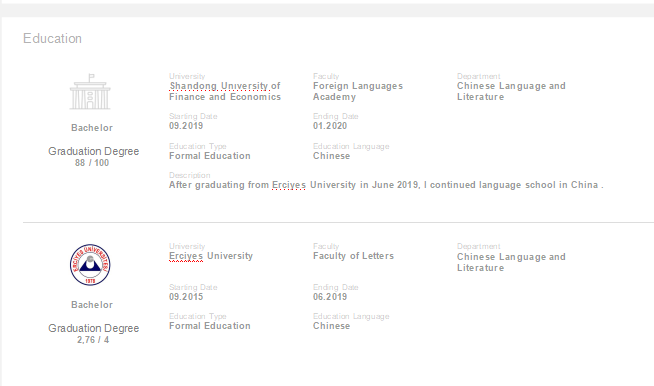
Task: Click ending date 06.2019
Action: coord(330,297)
